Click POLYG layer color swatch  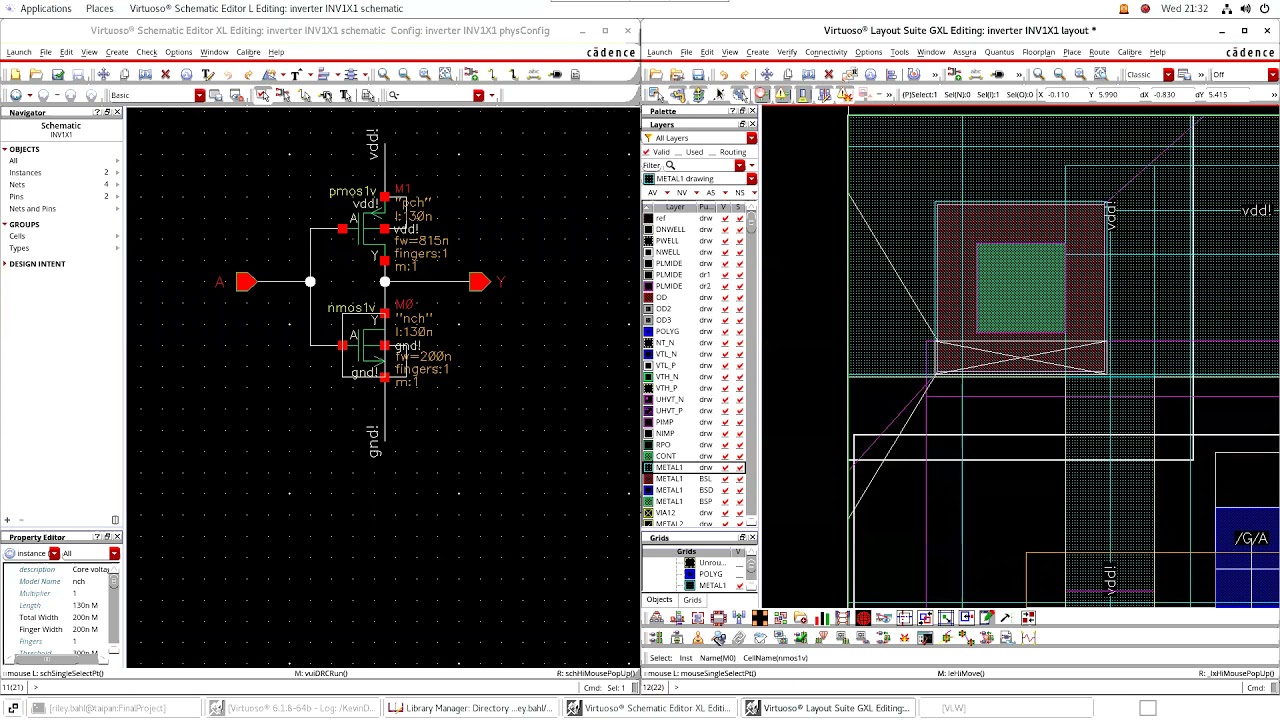(x=648, y=331)
